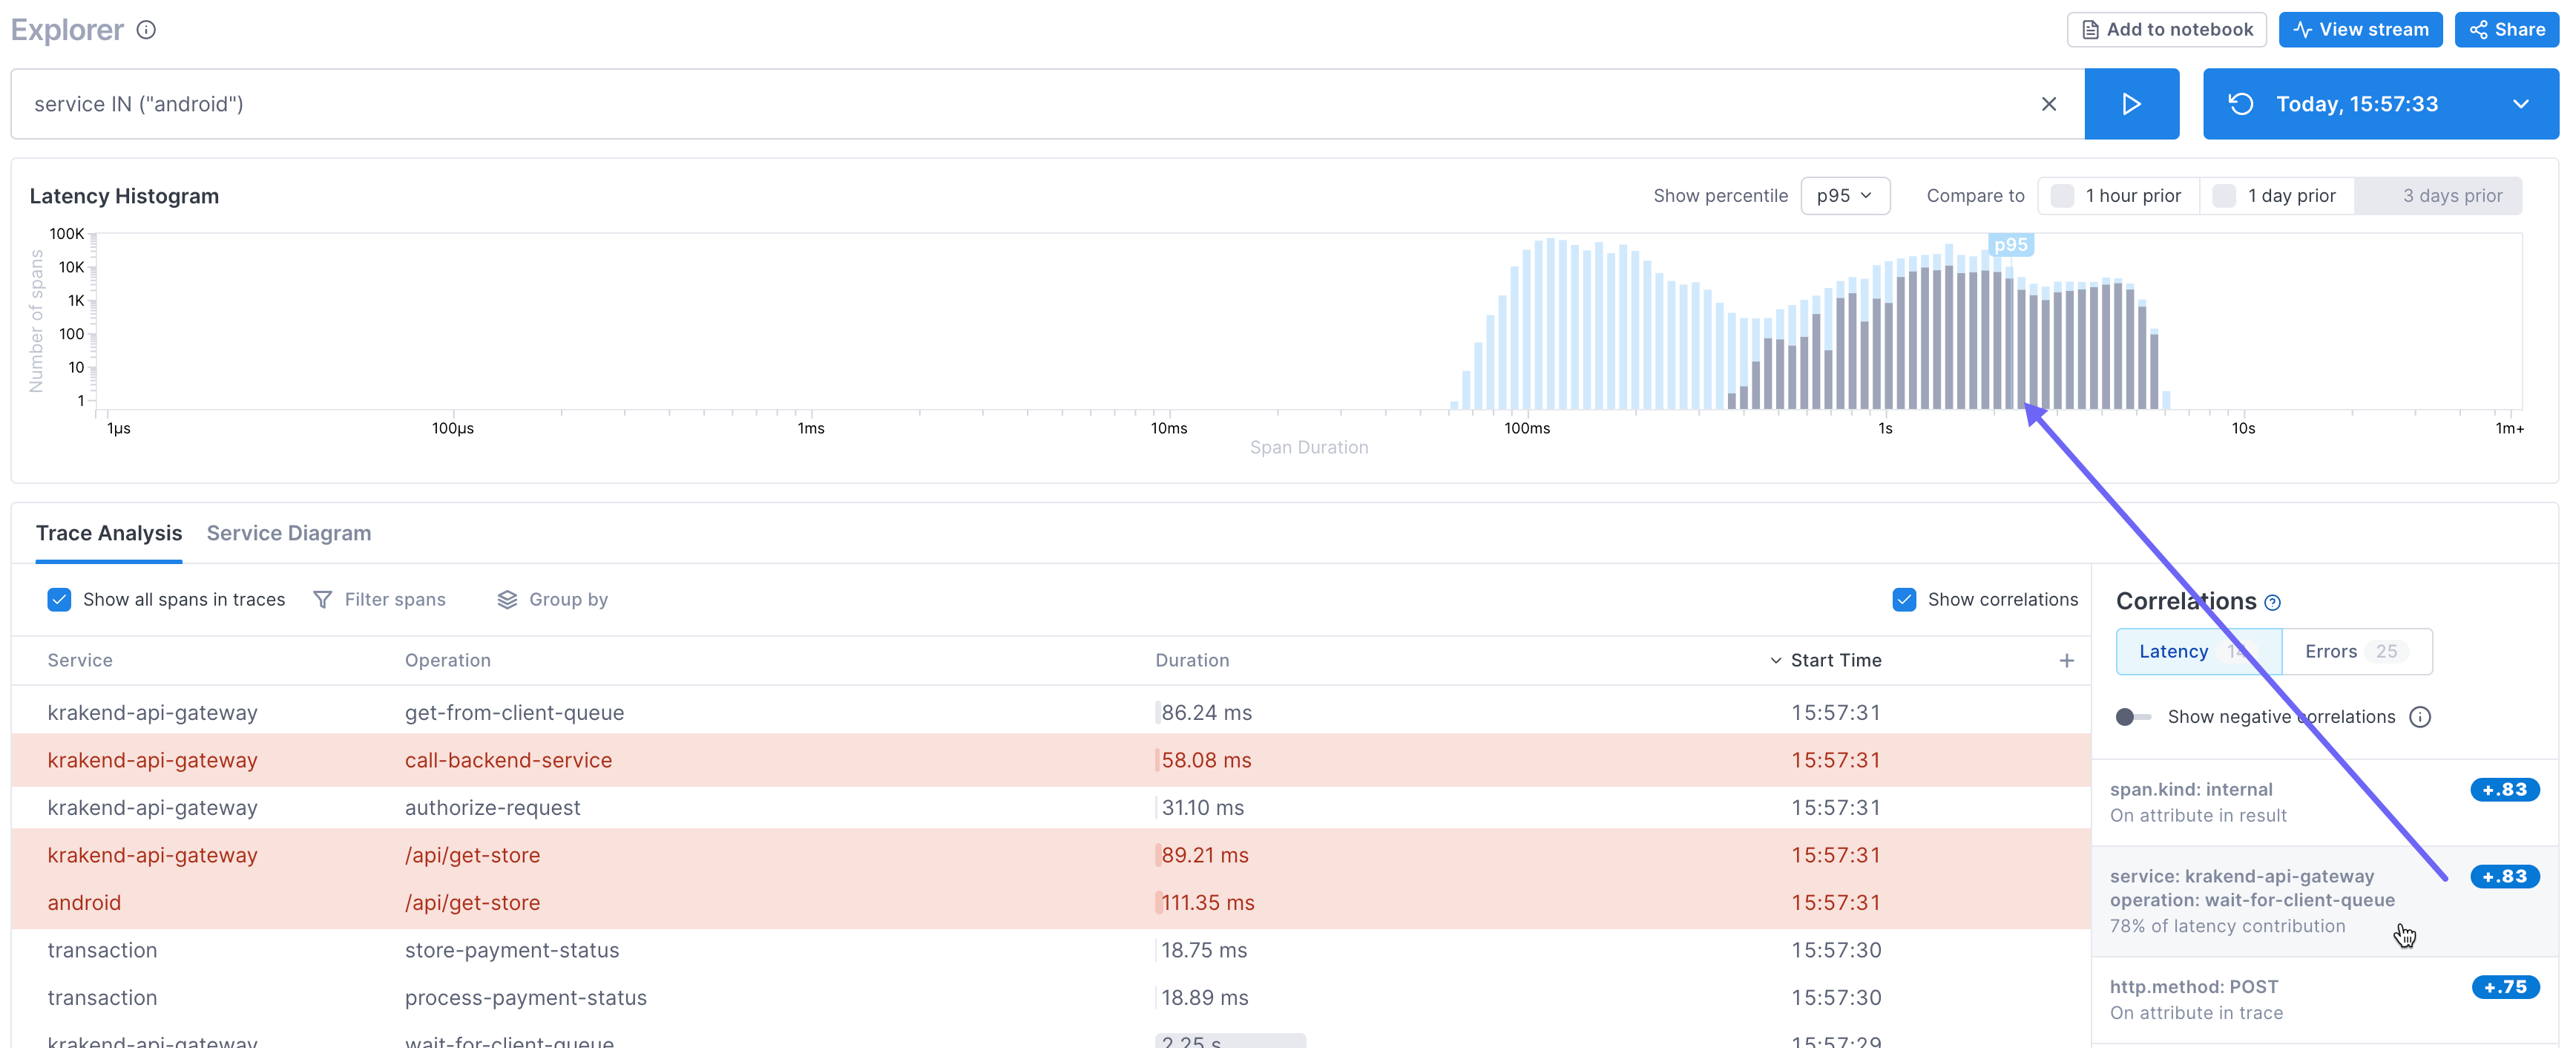Open the Correlations help icon
The image size is (2576, 1048).
[2272, 602]
